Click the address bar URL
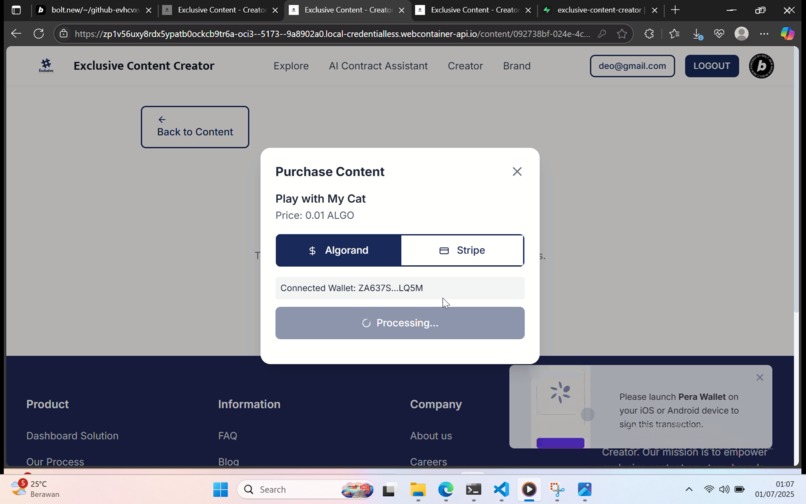This screenshot has width=806, height=504. coord(332,34)
